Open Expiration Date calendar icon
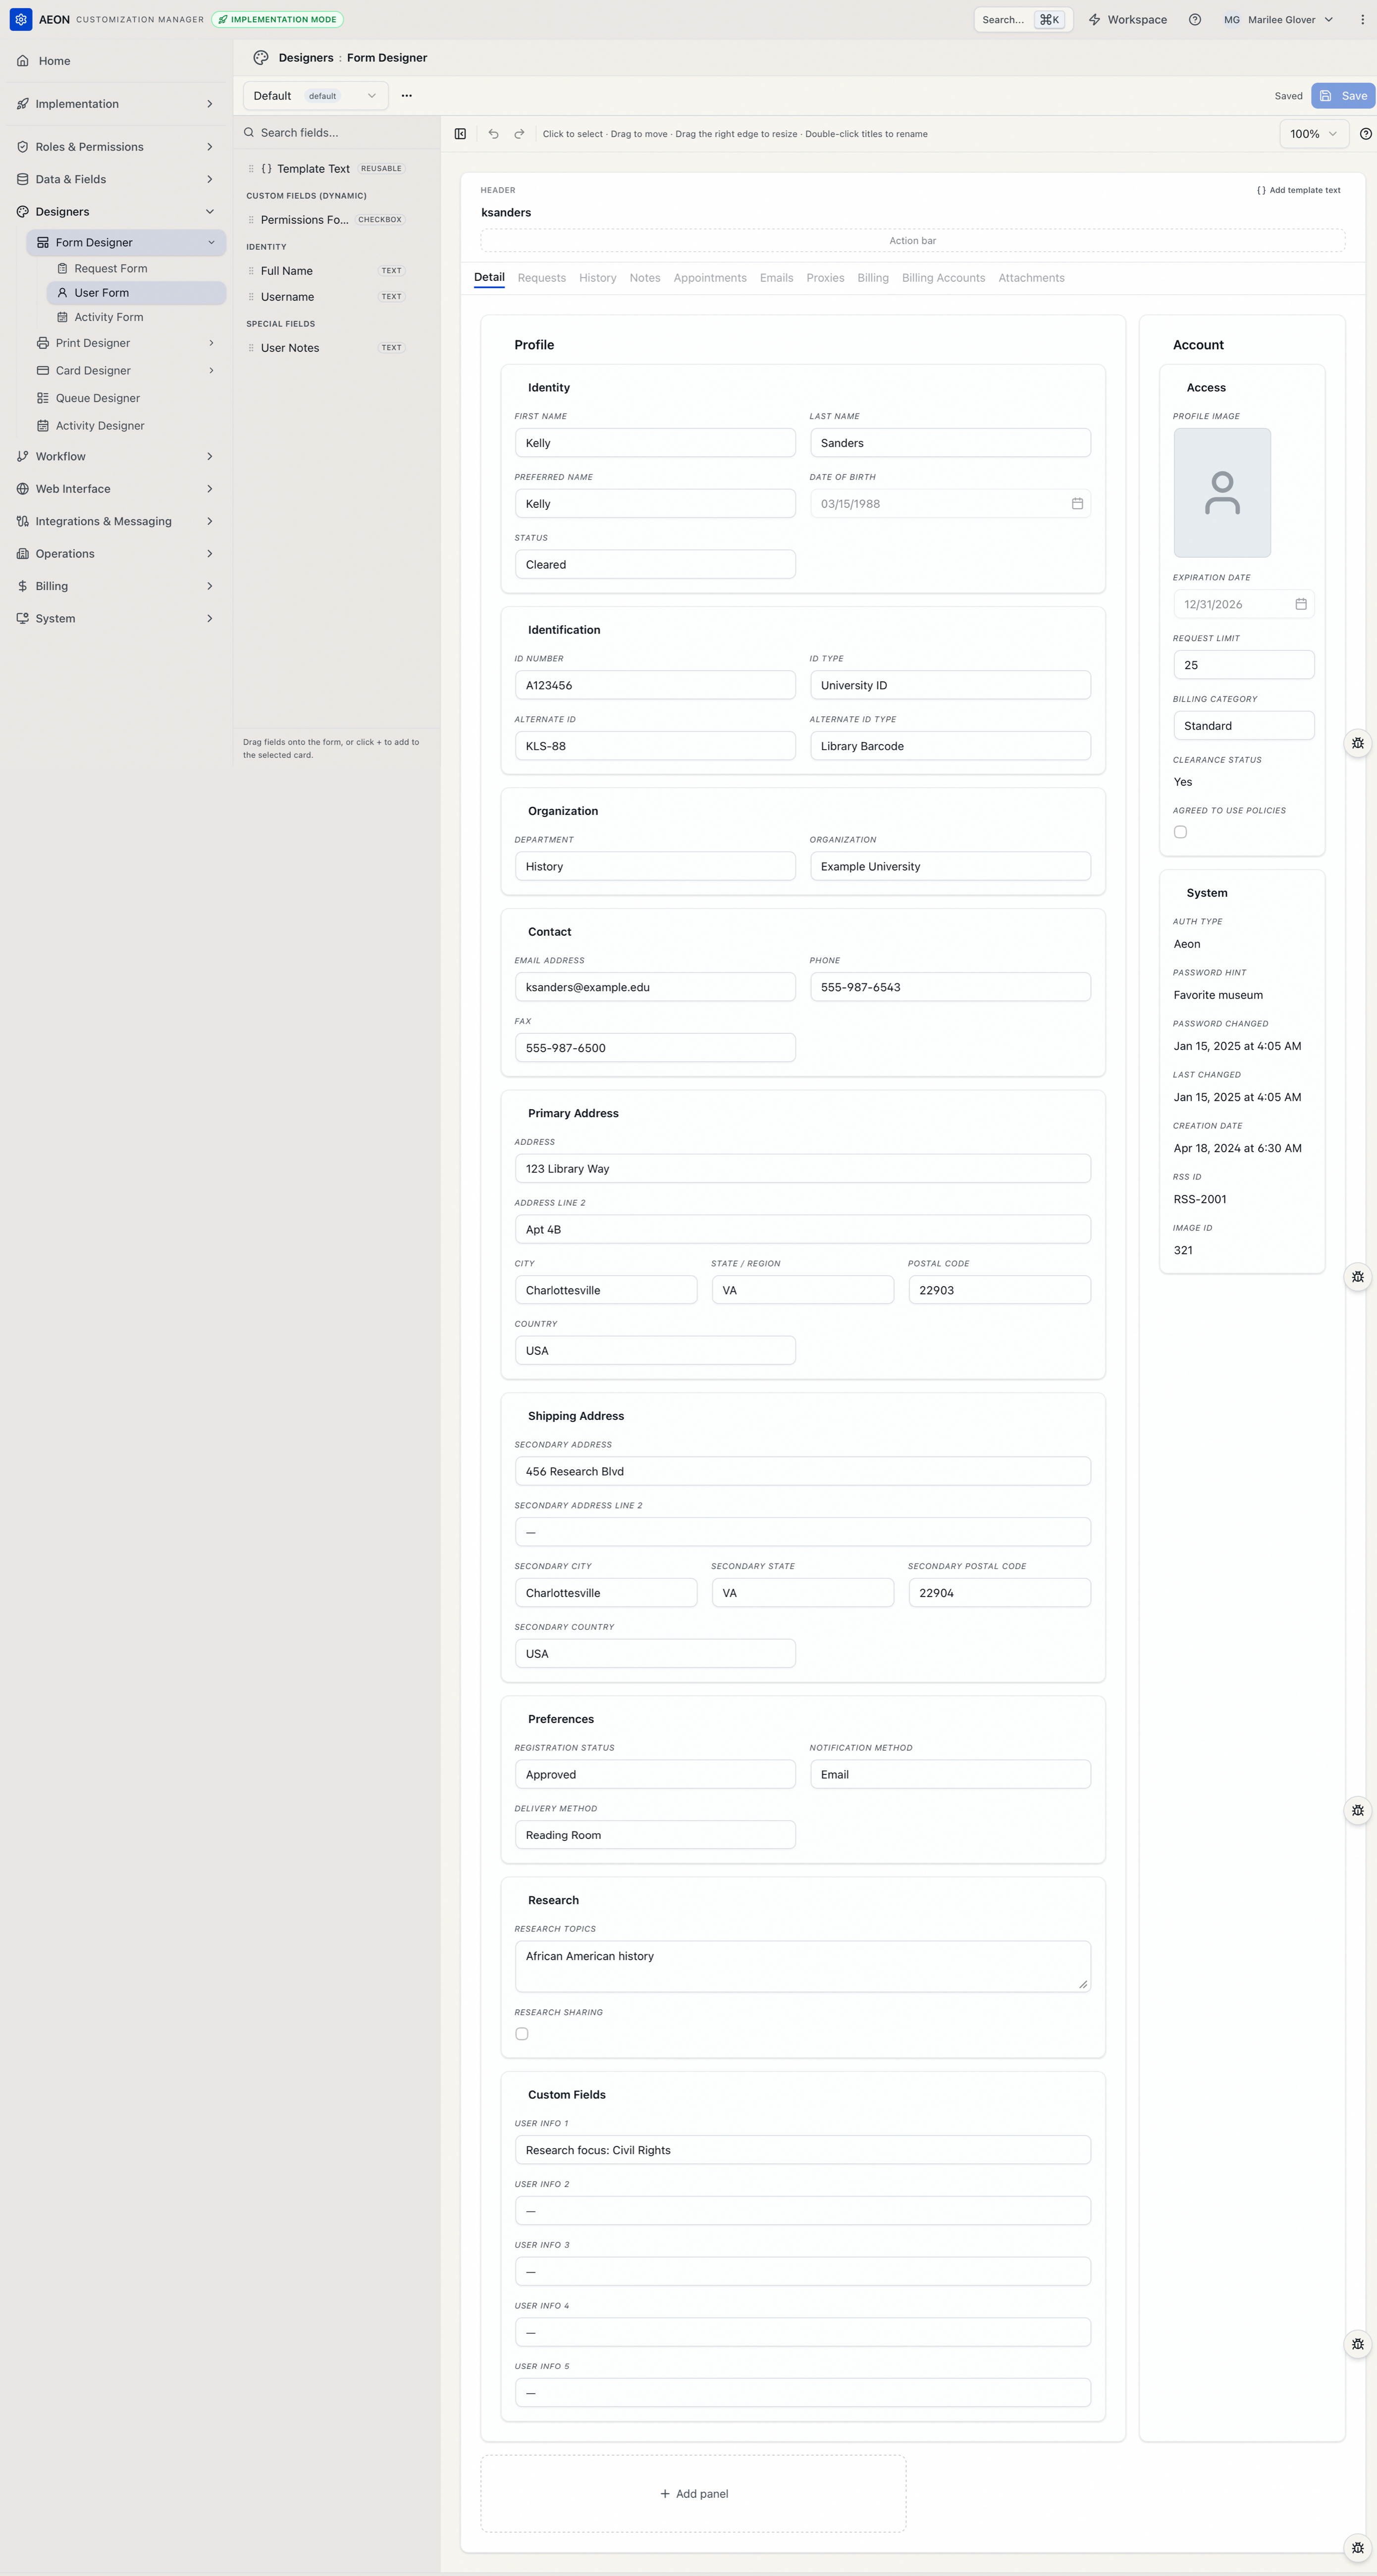This screenshot has width=1377, height=2576. tap(1301, 604)
